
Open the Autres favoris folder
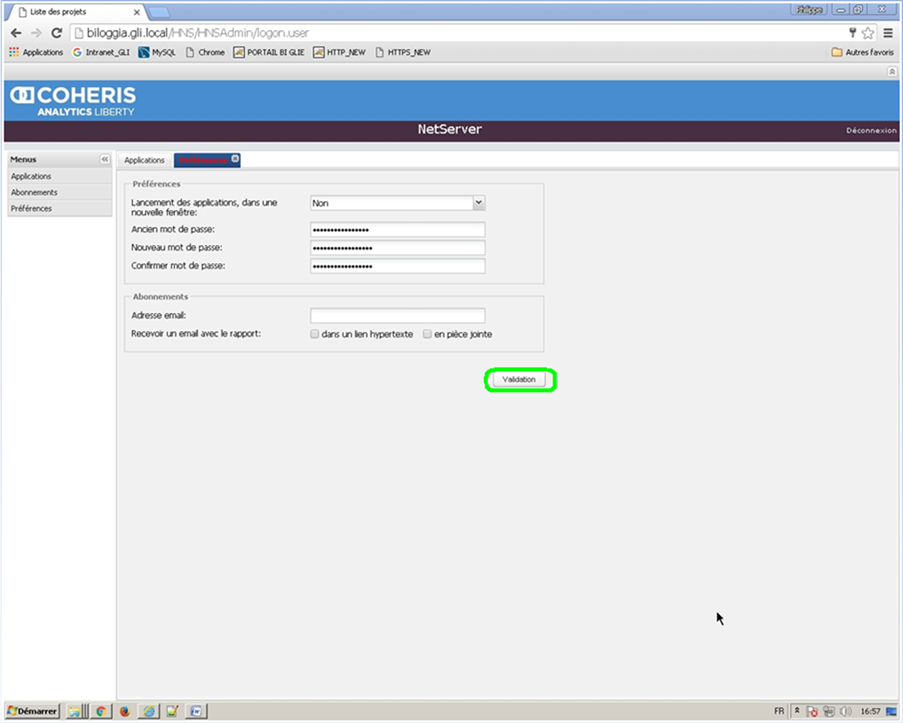(862, 52)
